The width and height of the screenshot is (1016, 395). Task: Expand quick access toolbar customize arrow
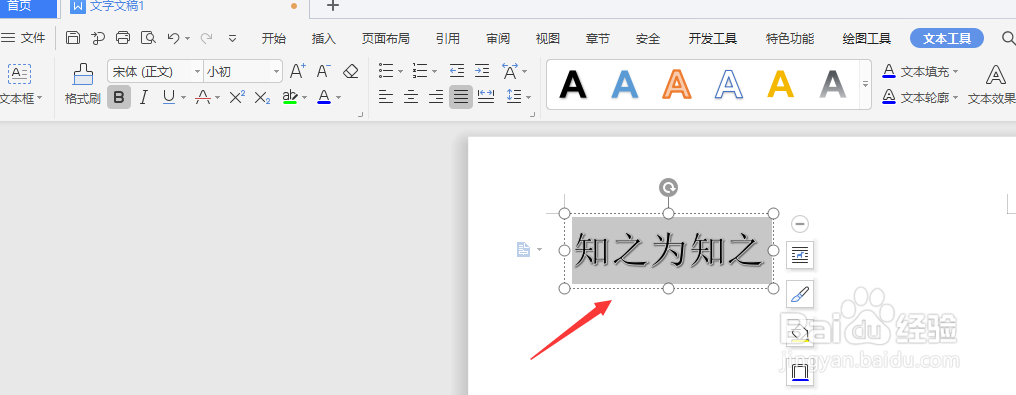[233, 38]
